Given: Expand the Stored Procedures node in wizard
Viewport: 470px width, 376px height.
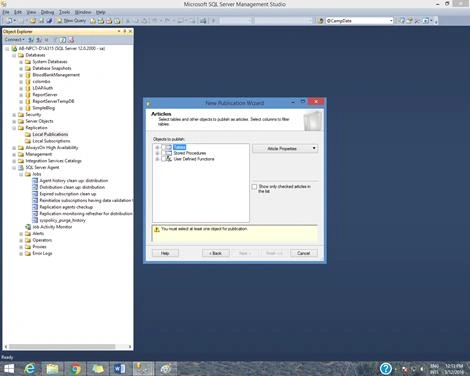Looking at the screenshot, I should click(157, 153).
